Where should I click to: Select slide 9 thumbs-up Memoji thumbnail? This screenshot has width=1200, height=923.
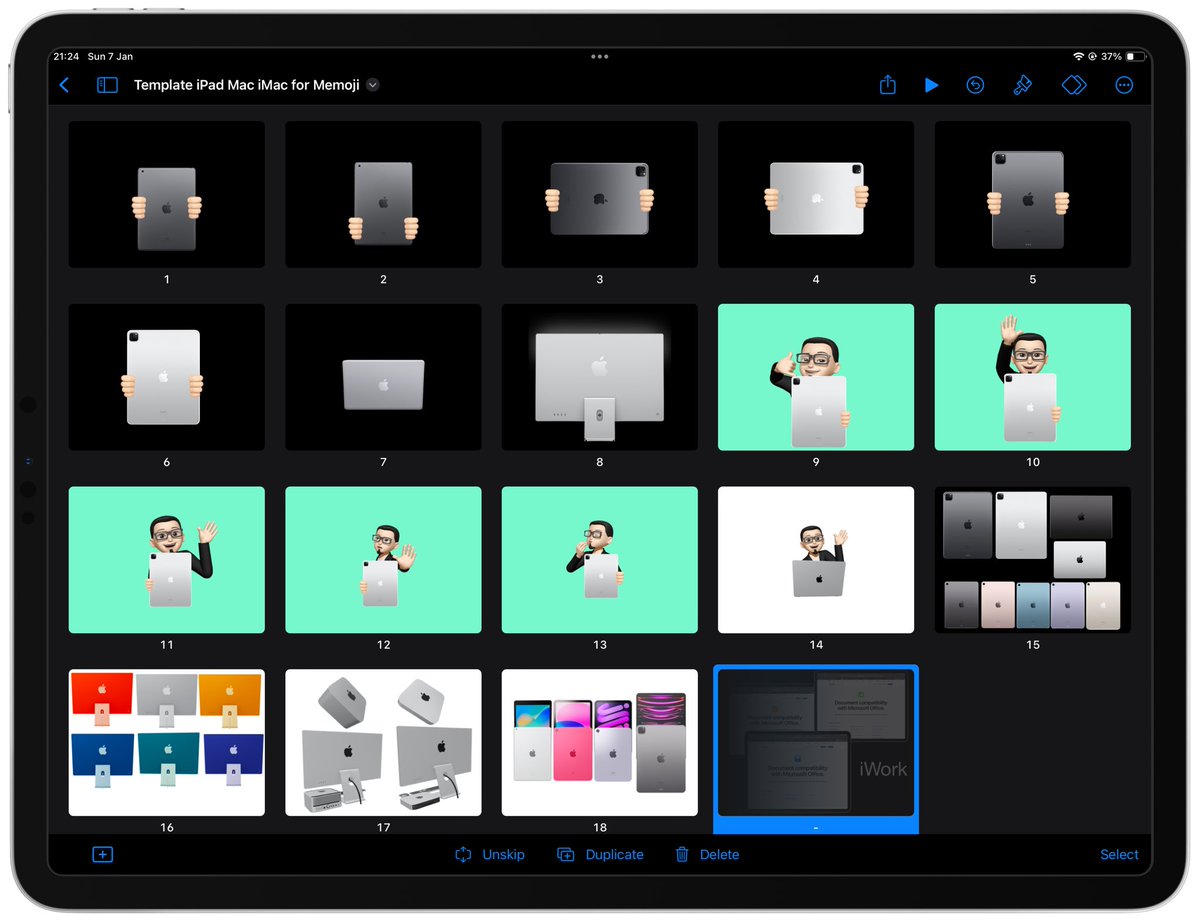pos(816,377)
